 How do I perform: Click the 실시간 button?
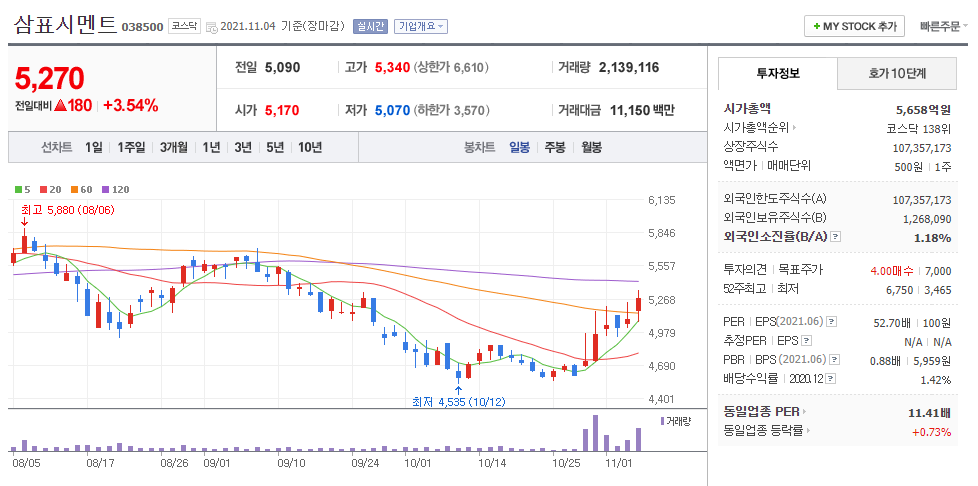click(370, 26)
